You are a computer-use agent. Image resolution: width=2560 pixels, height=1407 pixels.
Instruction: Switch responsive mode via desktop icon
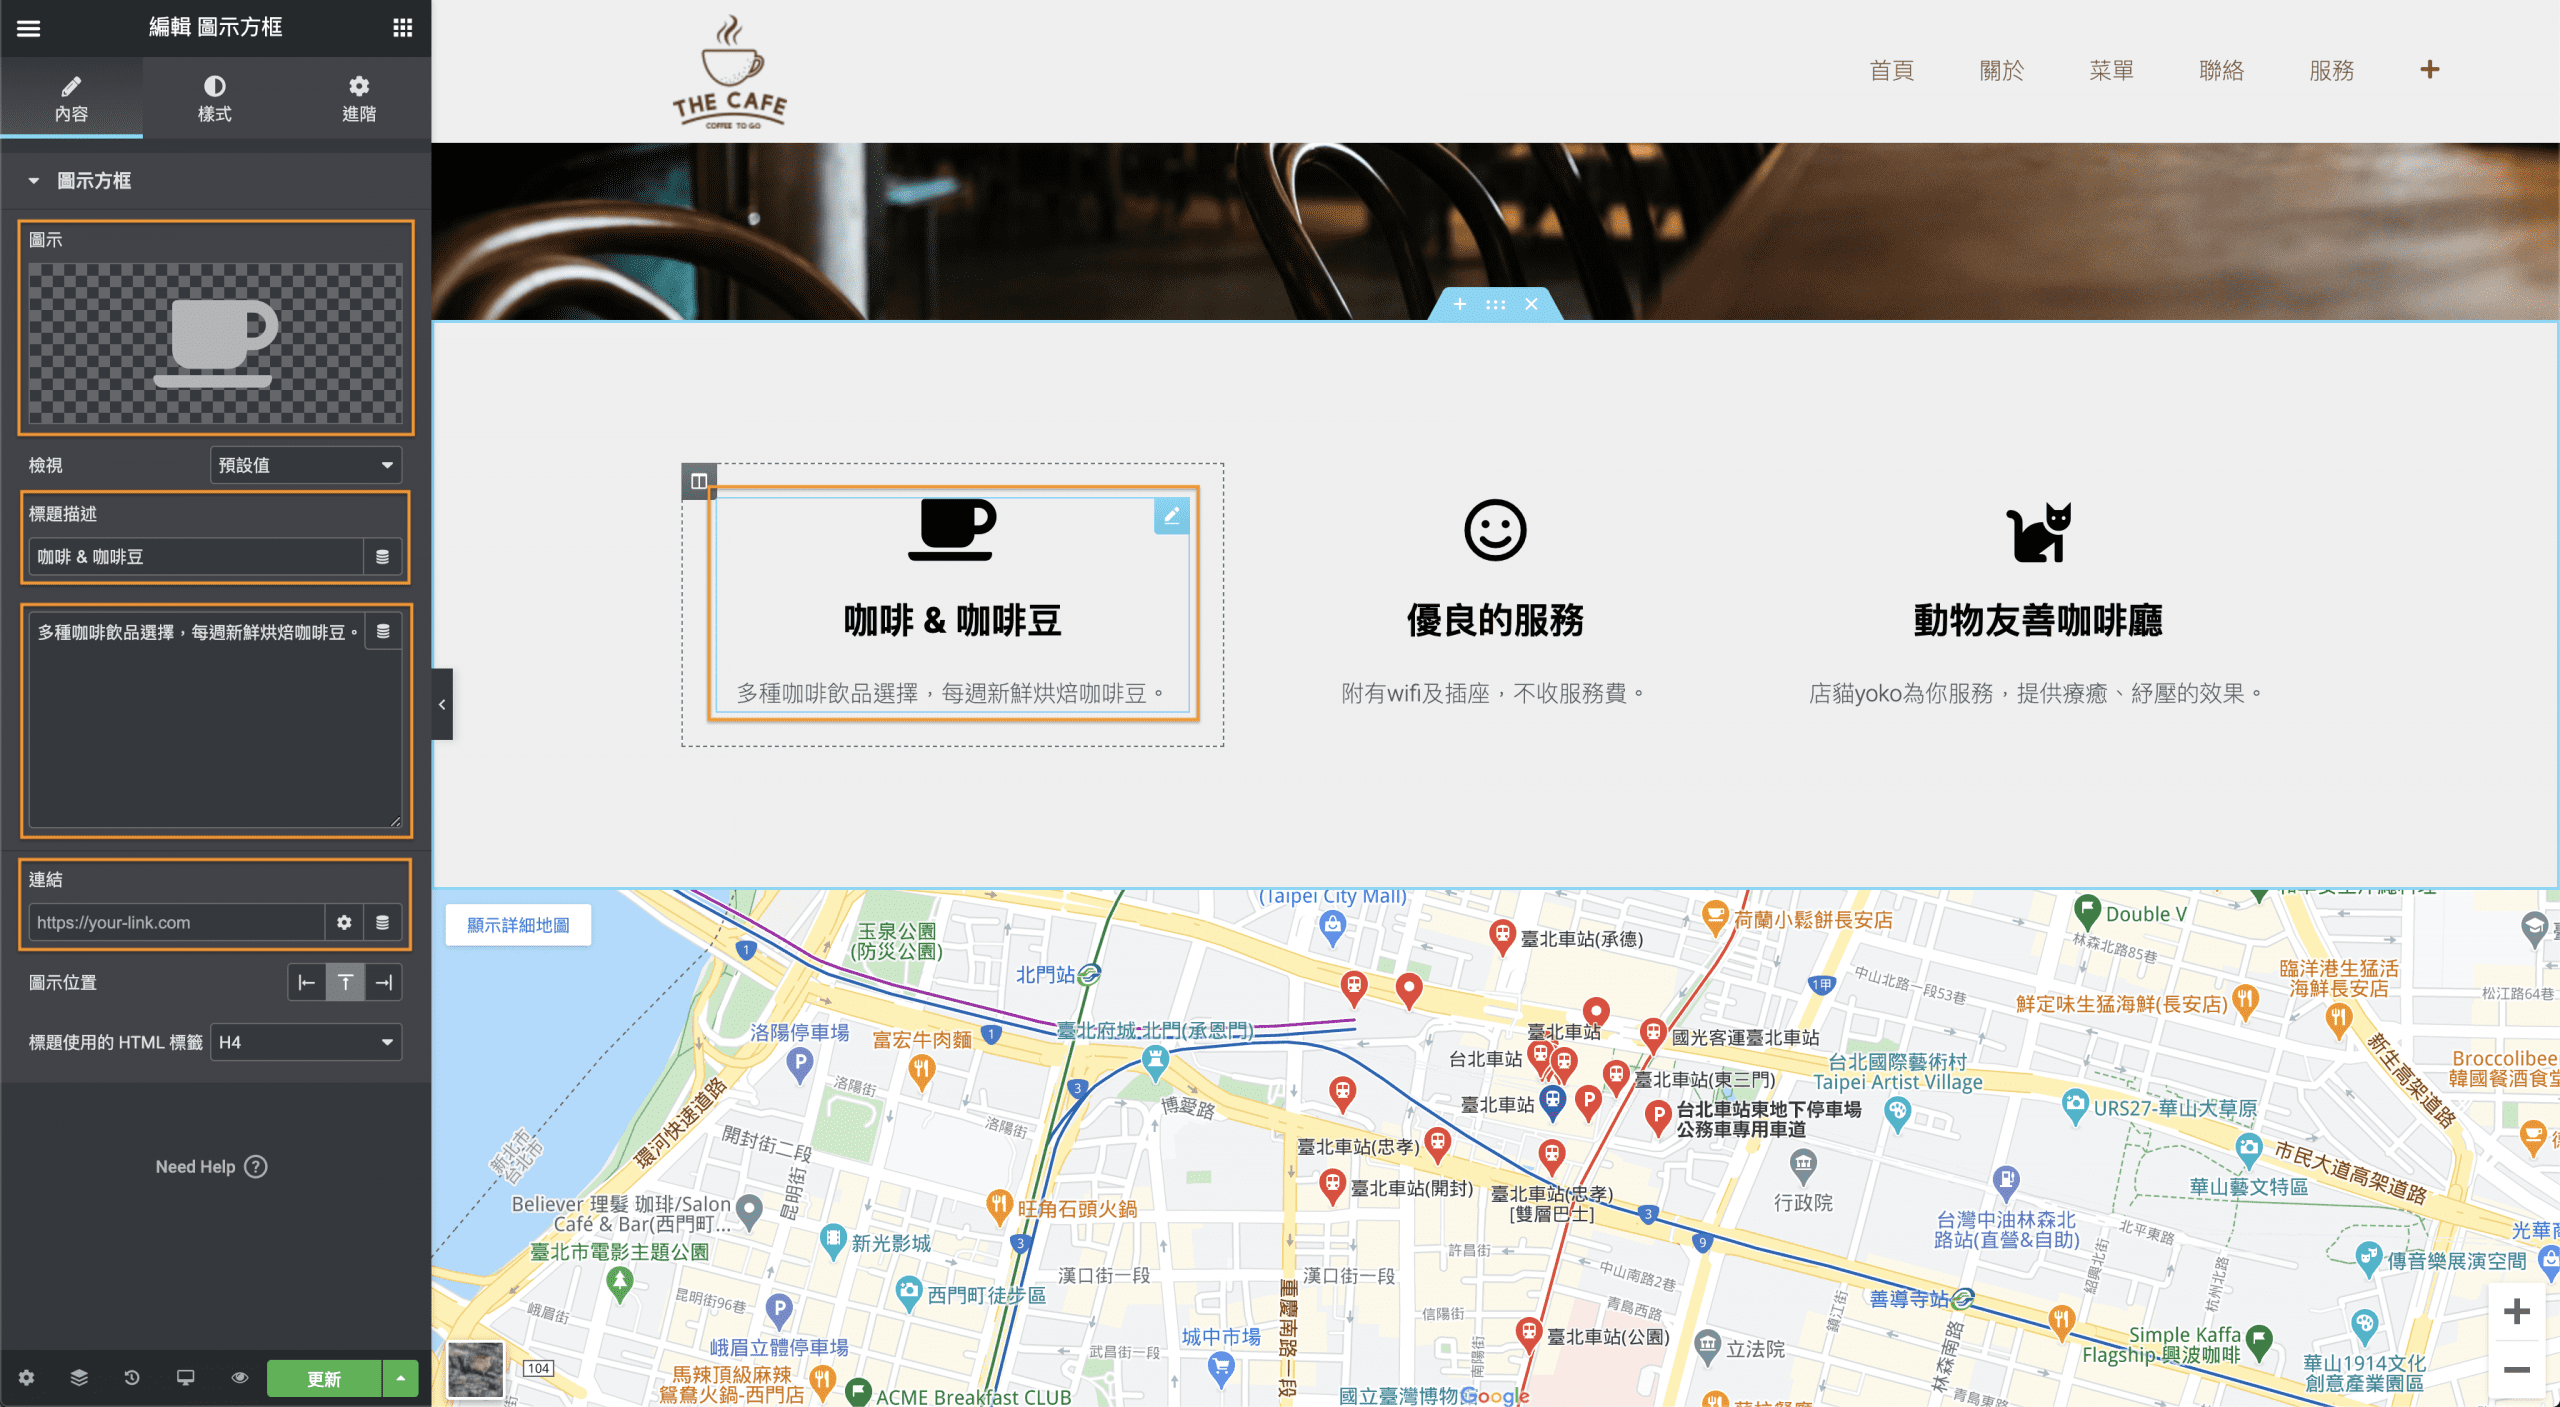(186, 1378)
